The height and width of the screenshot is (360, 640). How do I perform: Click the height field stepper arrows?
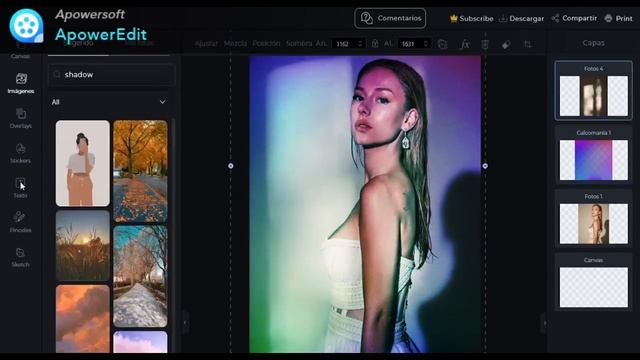tap(426, 44)
